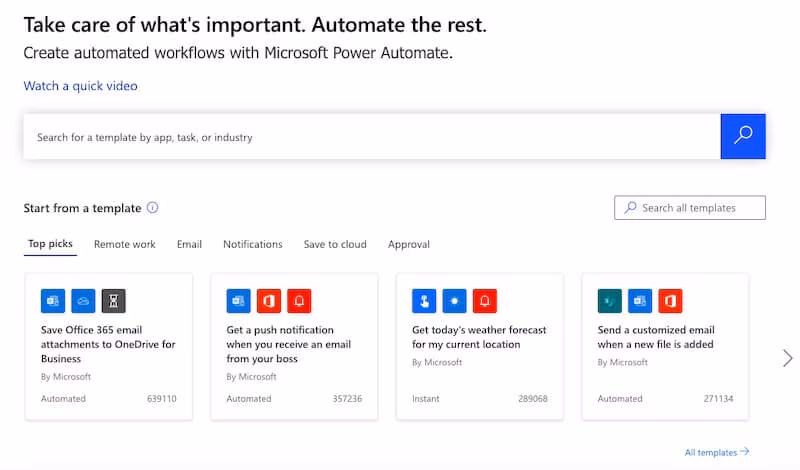Viewport: 800px width, 470px height.
Task: Click the hourglass delay icon on first card
Action: point(113,300)
